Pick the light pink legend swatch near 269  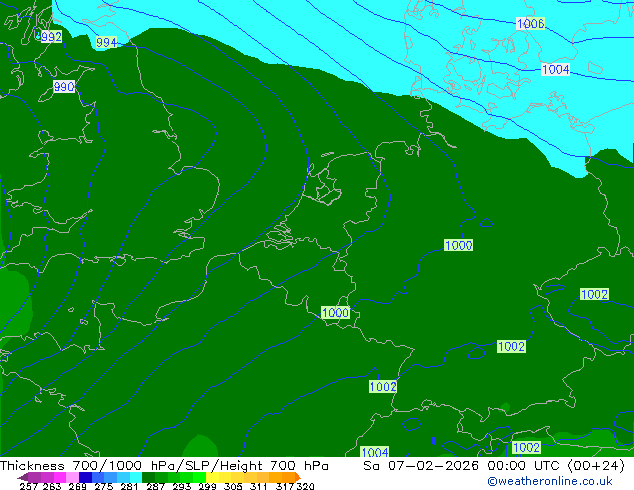click(72, 477)
